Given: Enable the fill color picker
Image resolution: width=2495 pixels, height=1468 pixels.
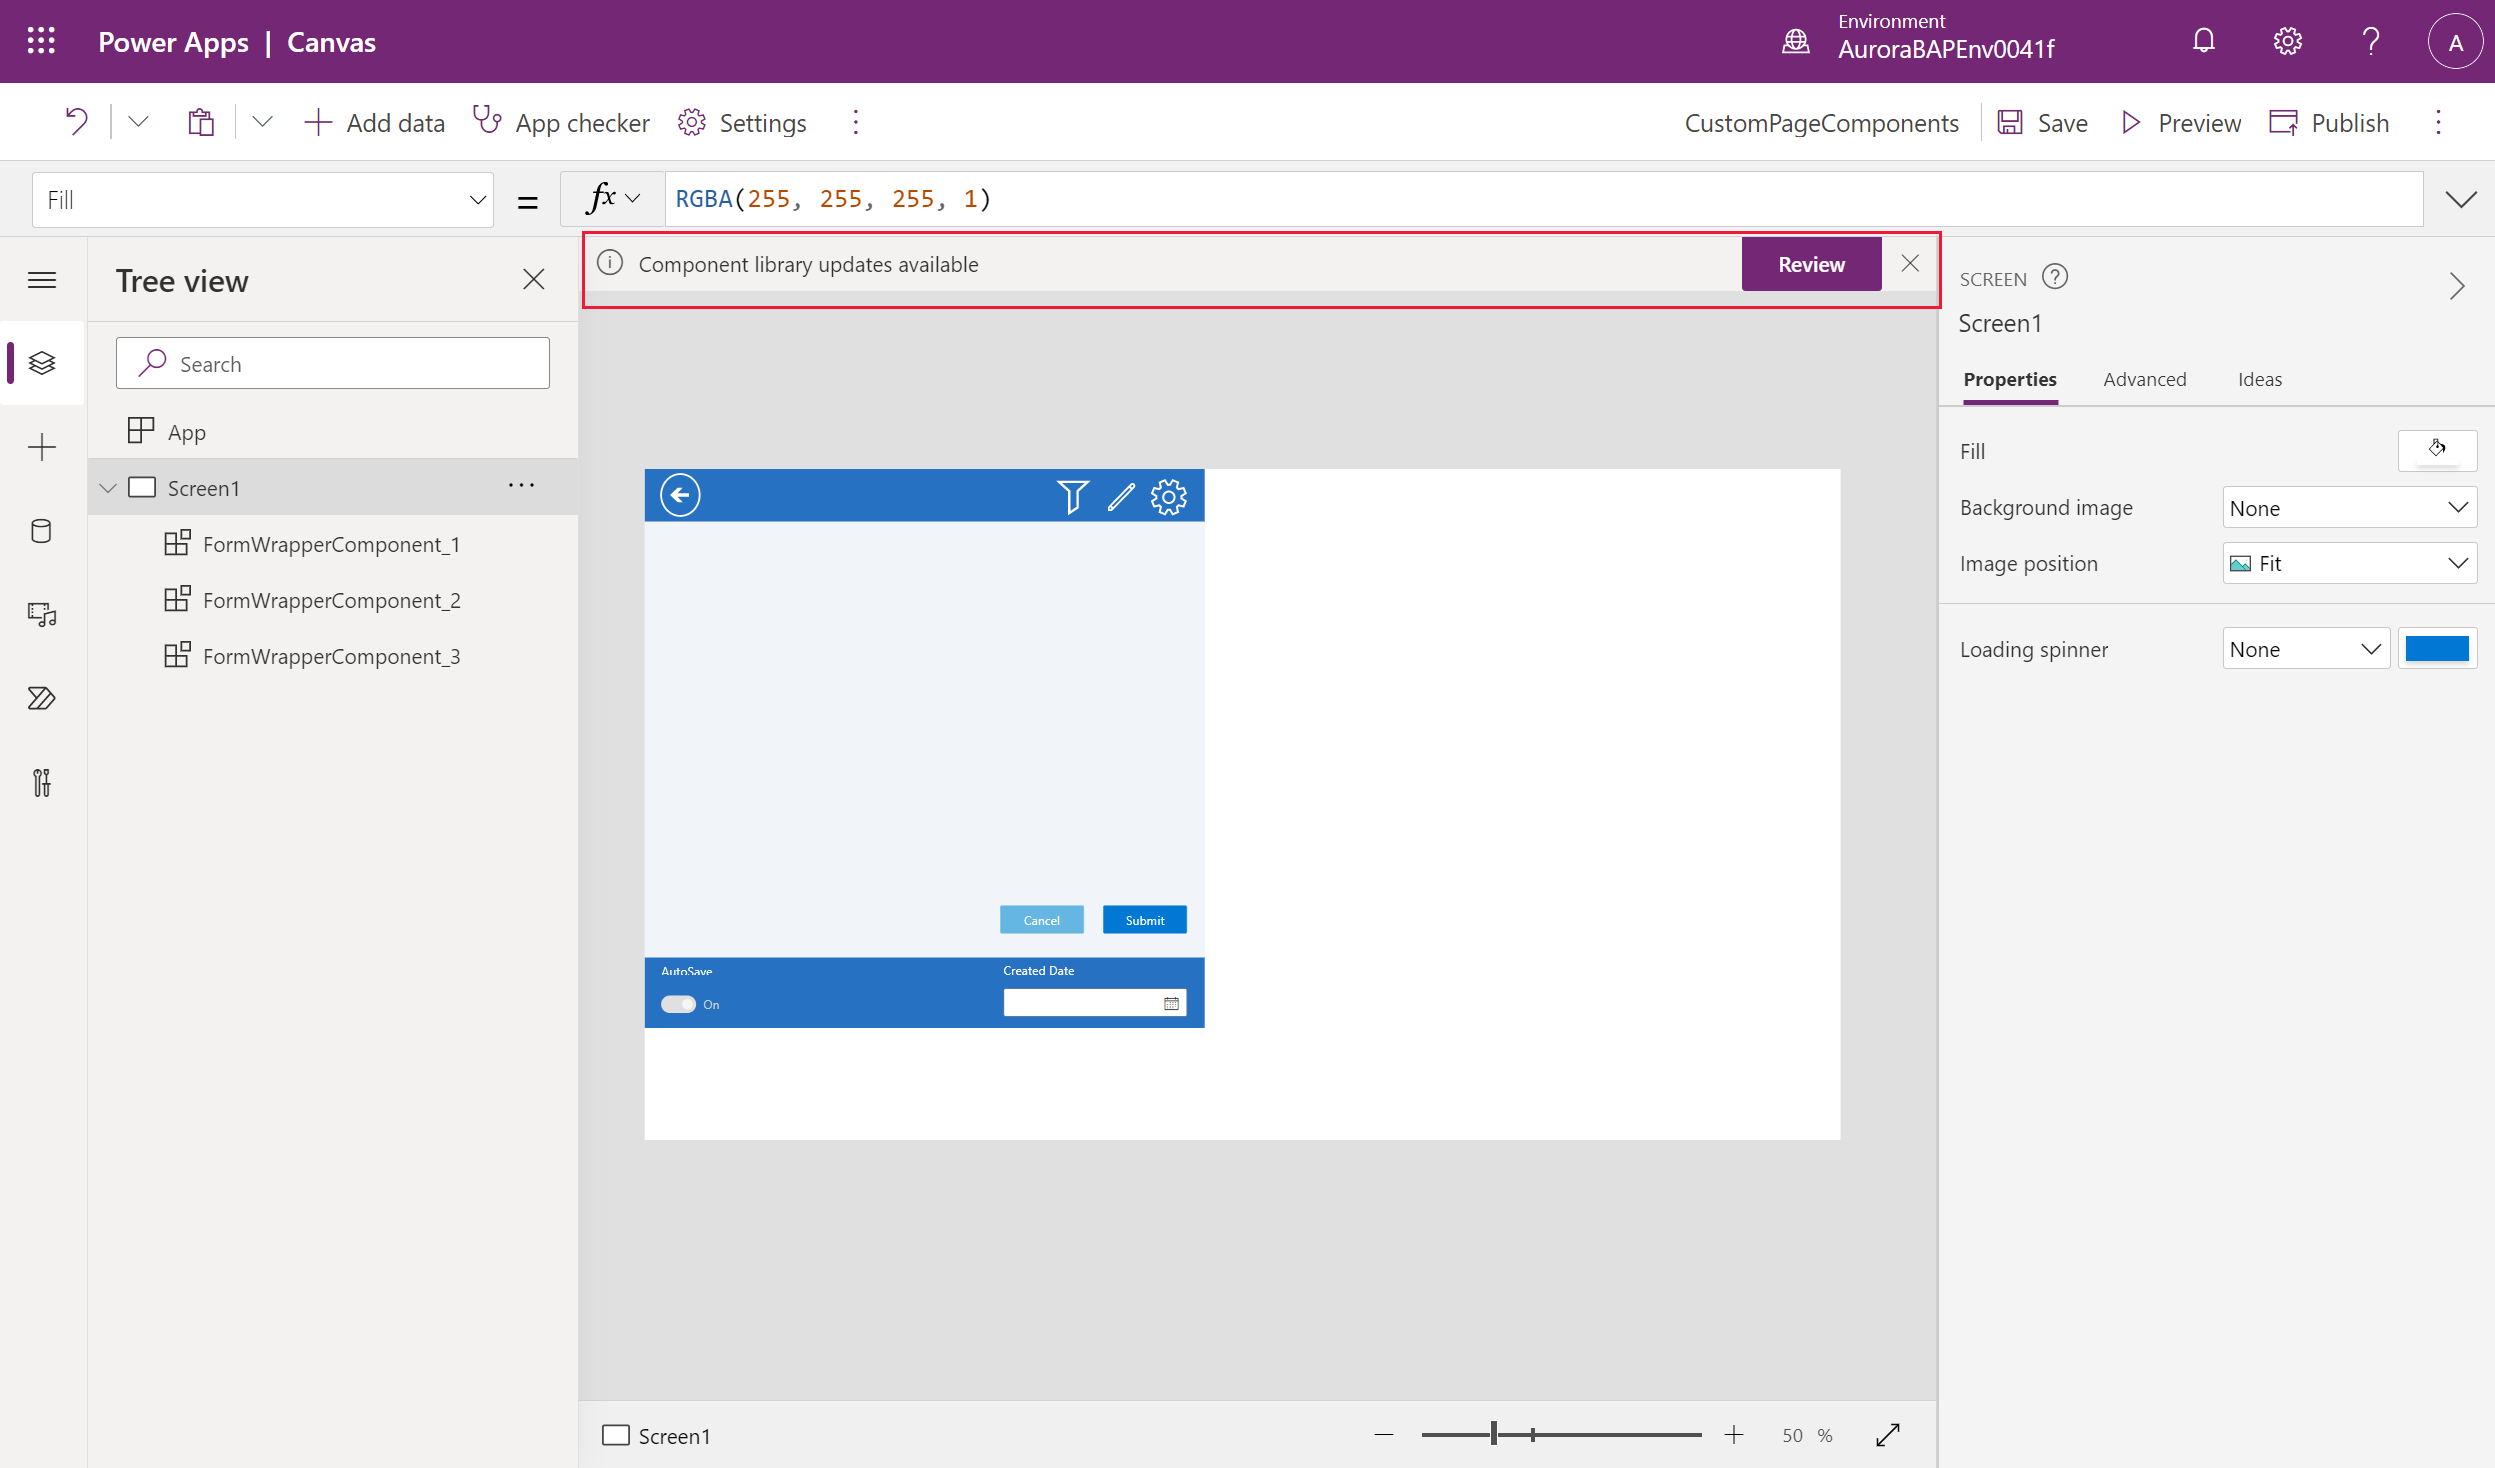Looking at the screenshot, I should (x=2436, y=451).
